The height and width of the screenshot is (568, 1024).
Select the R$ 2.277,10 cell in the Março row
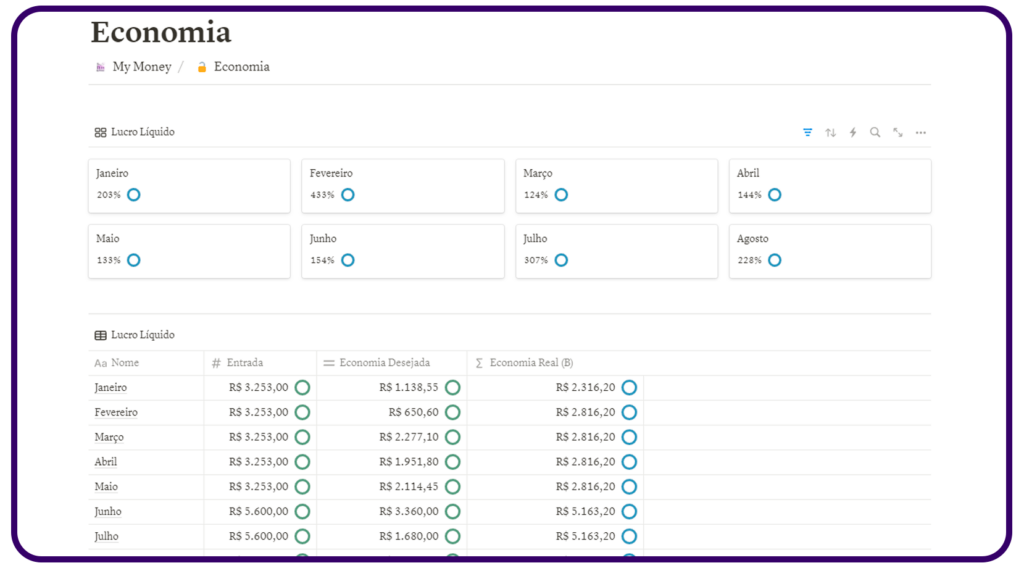(408, 437)
